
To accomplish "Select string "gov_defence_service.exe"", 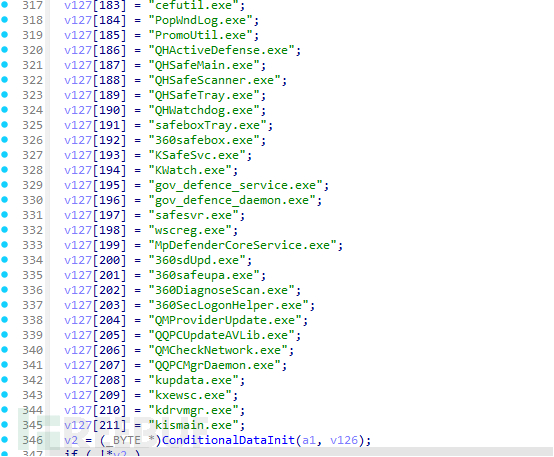I will tap(235, 185).
